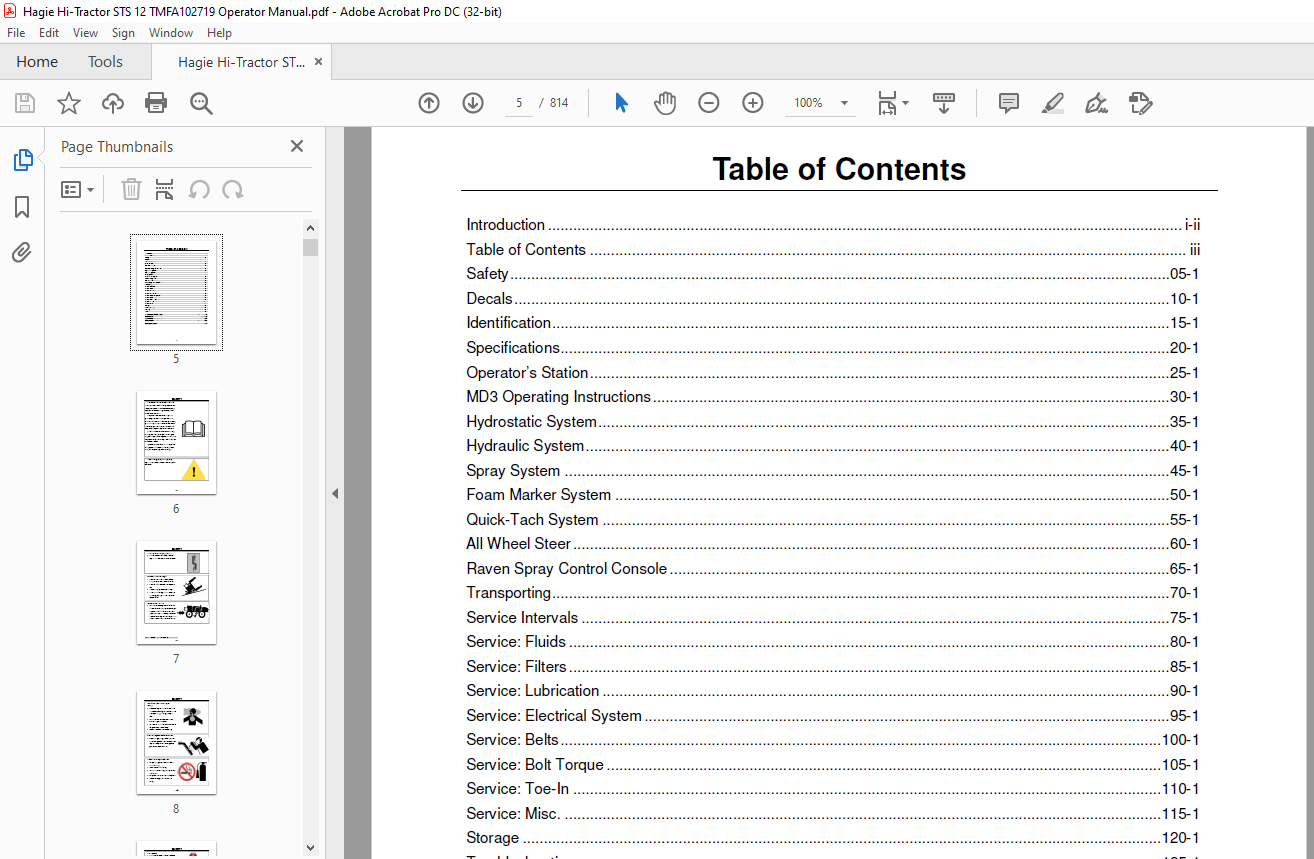Zoom out with minus button

pyautogui.click(x=709, y=103)
